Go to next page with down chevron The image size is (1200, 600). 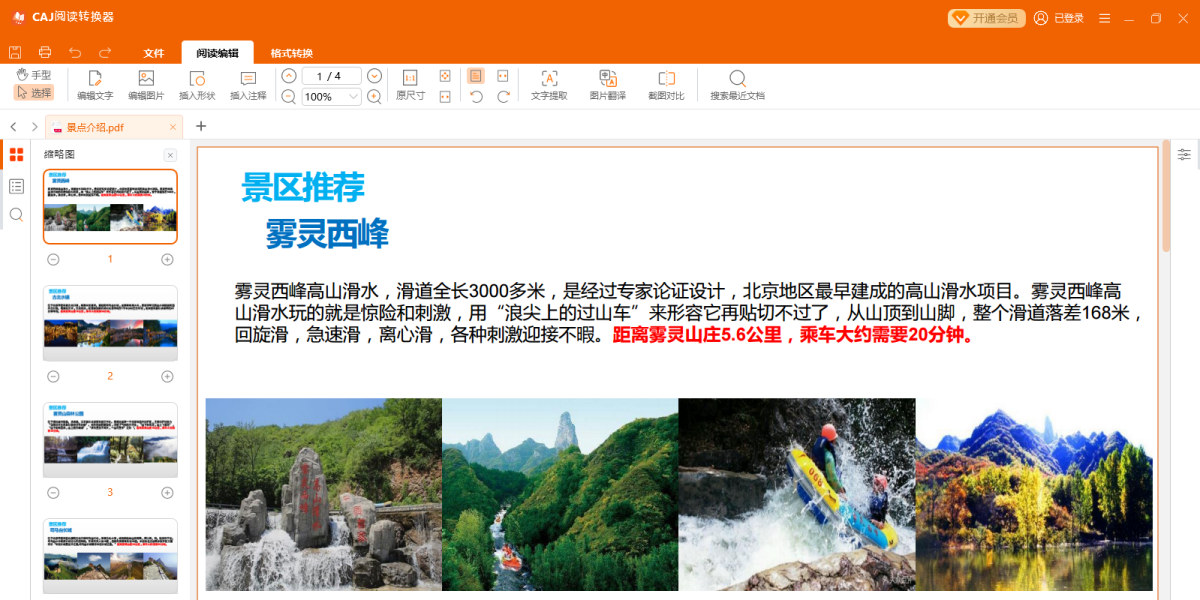374,76
